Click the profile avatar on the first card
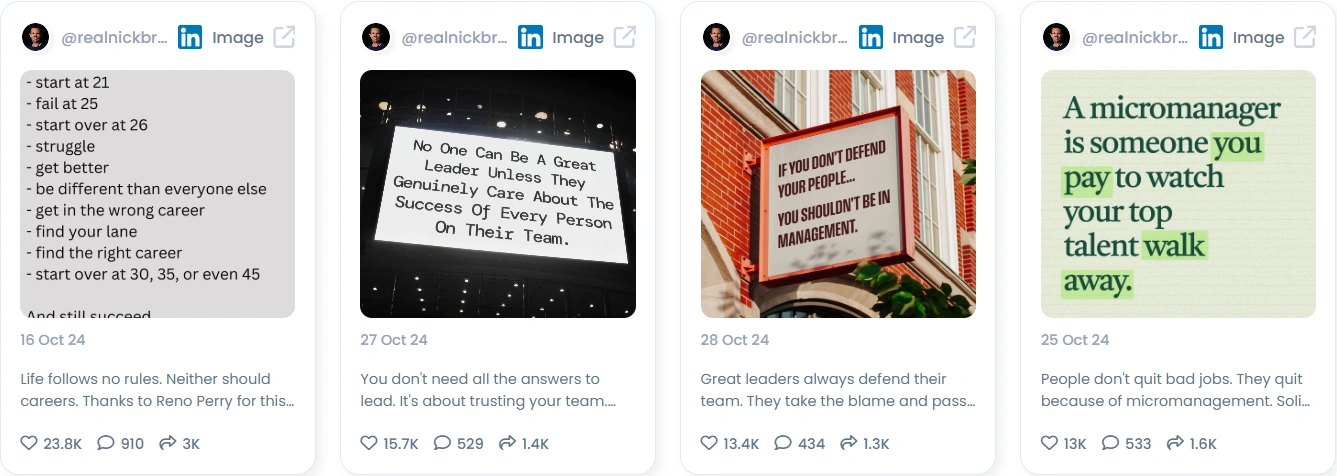Viewport: 1337px width, 476px height. (35, 37)
